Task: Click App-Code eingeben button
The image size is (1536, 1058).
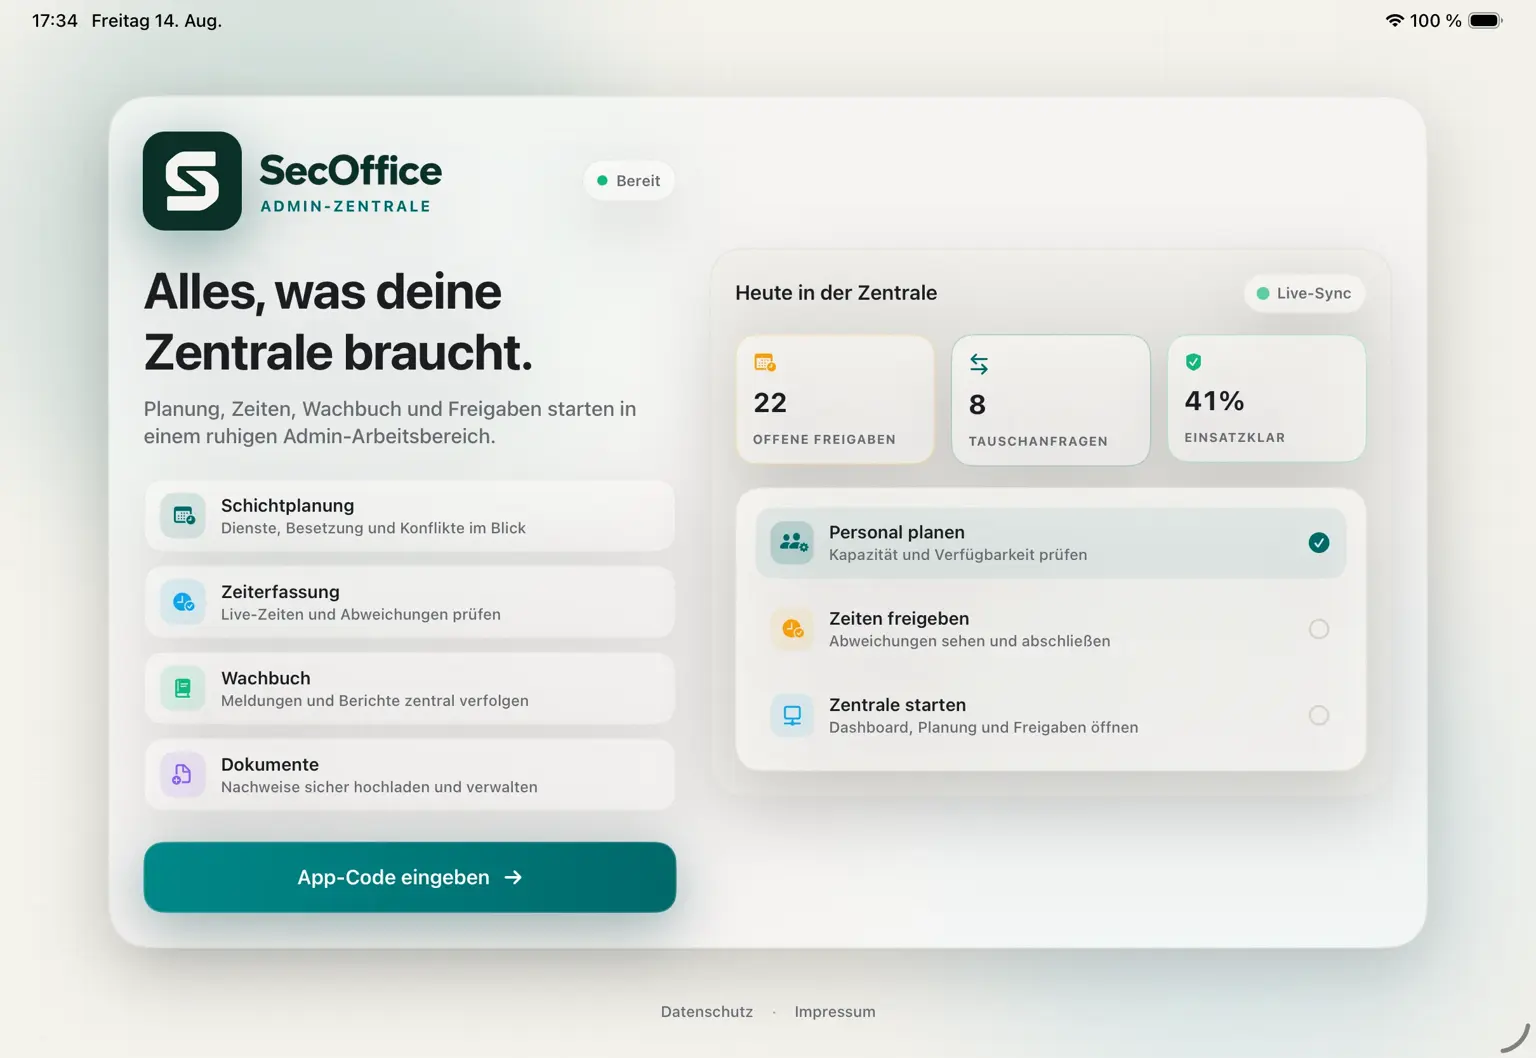Action: 410,877
